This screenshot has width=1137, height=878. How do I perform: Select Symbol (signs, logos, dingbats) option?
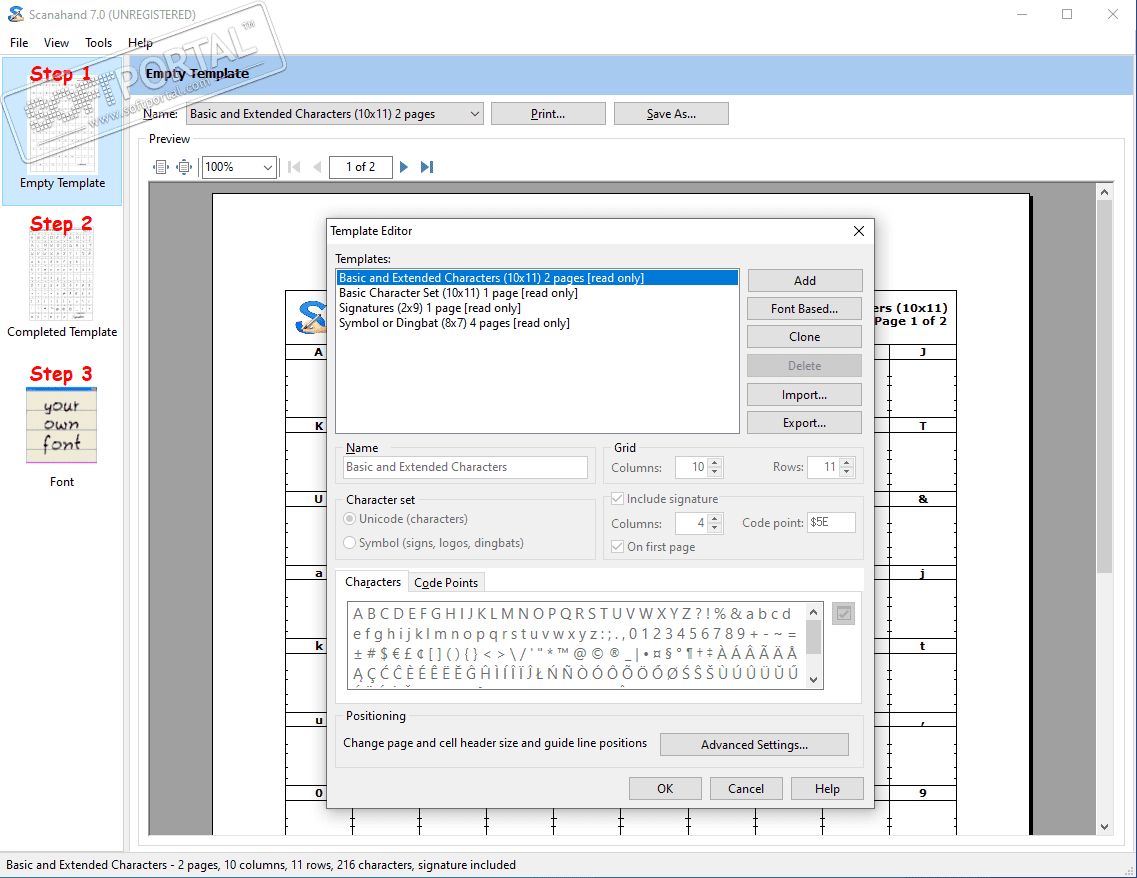coord(350,543)
